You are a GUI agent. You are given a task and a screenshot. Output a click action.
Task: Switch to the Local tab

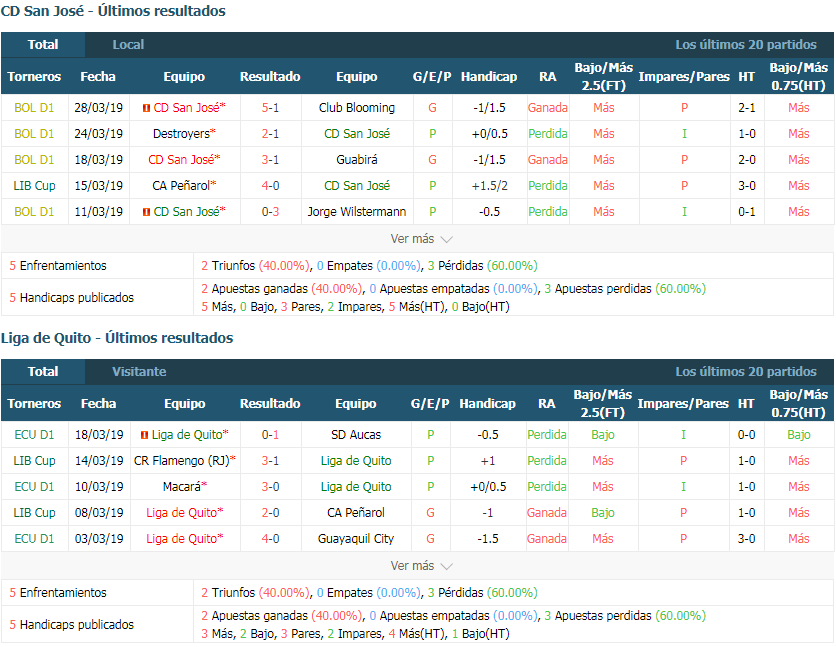click(128, 45)
